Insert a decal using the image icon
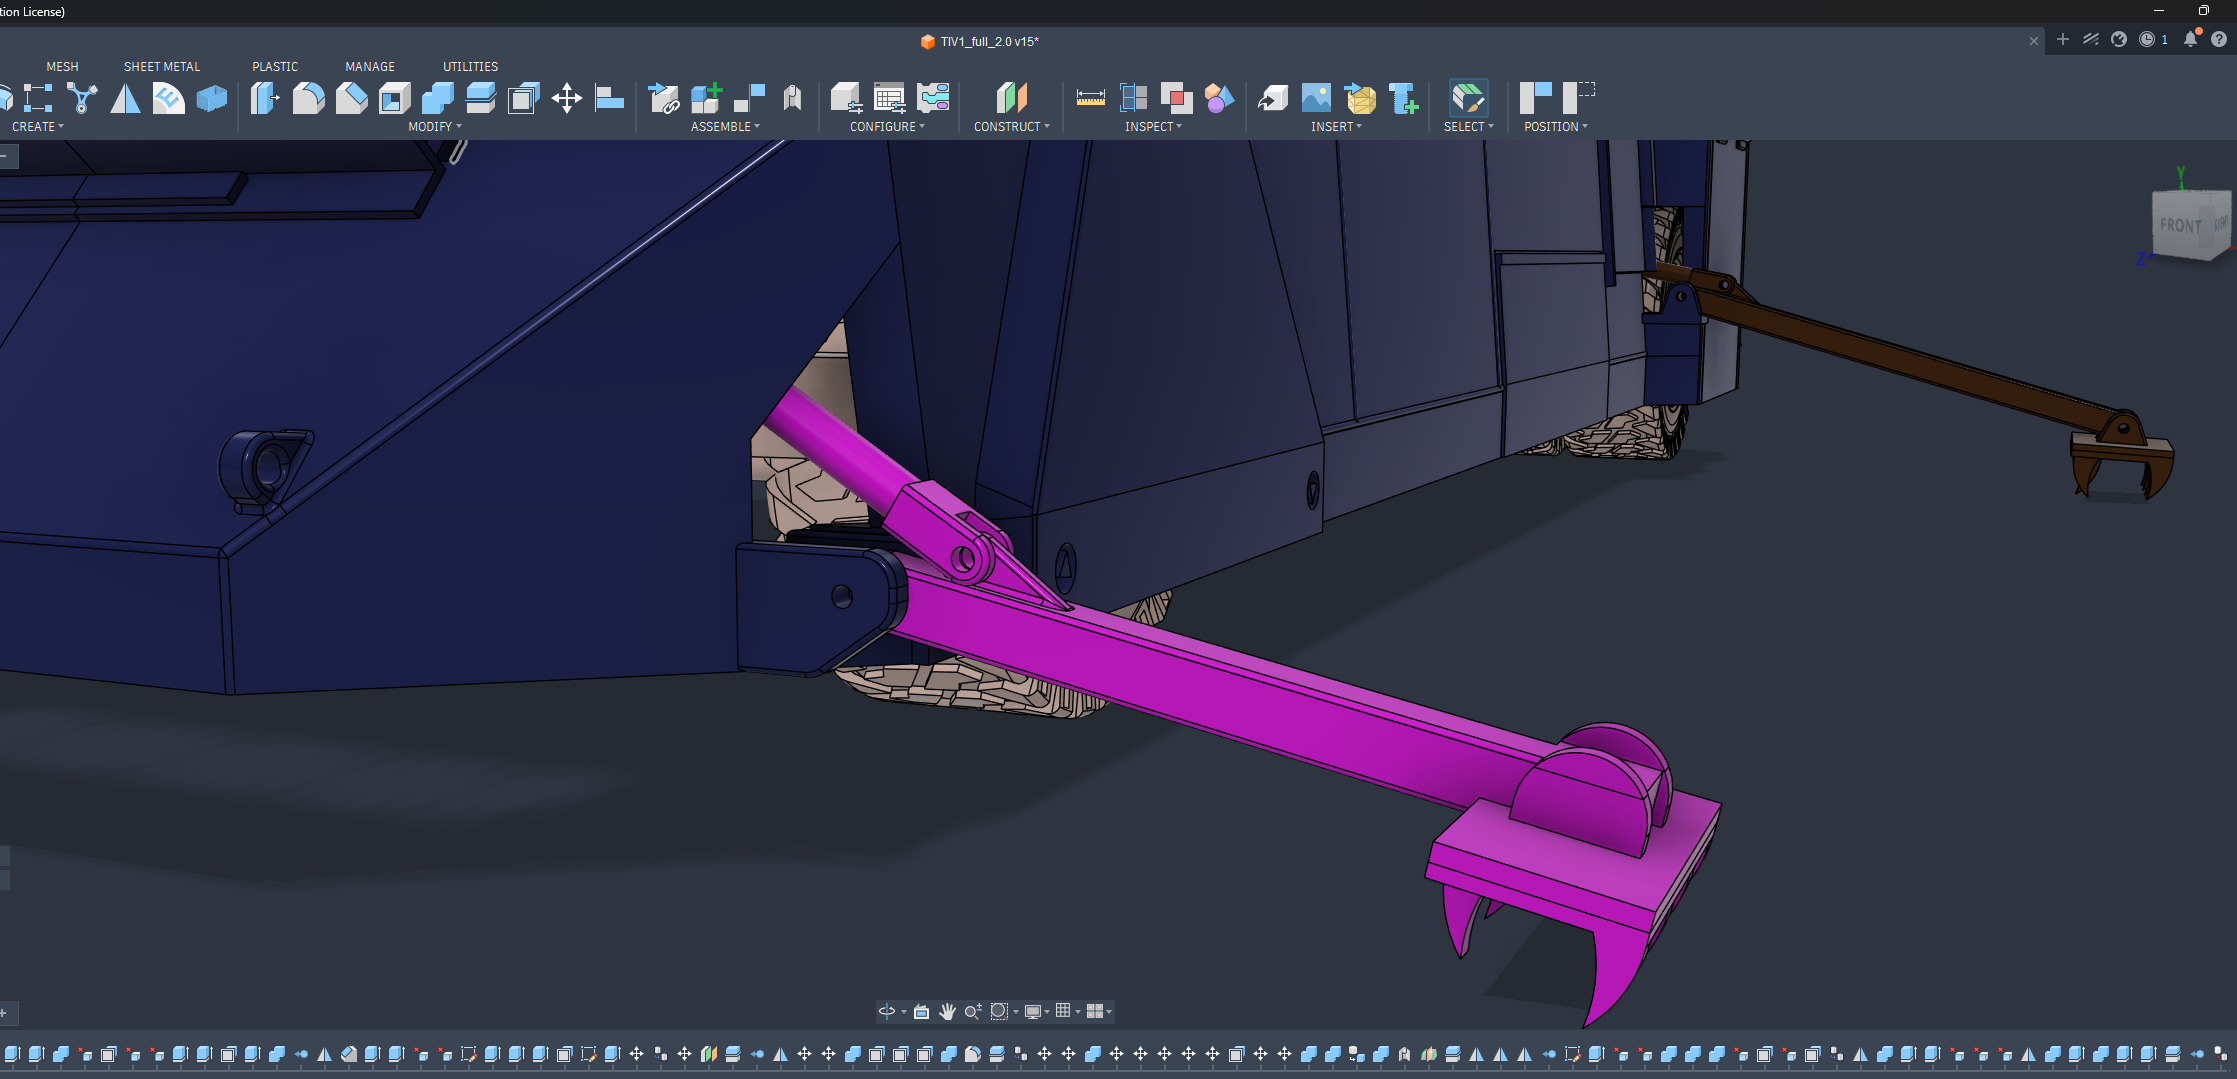 click(1316, 98)
